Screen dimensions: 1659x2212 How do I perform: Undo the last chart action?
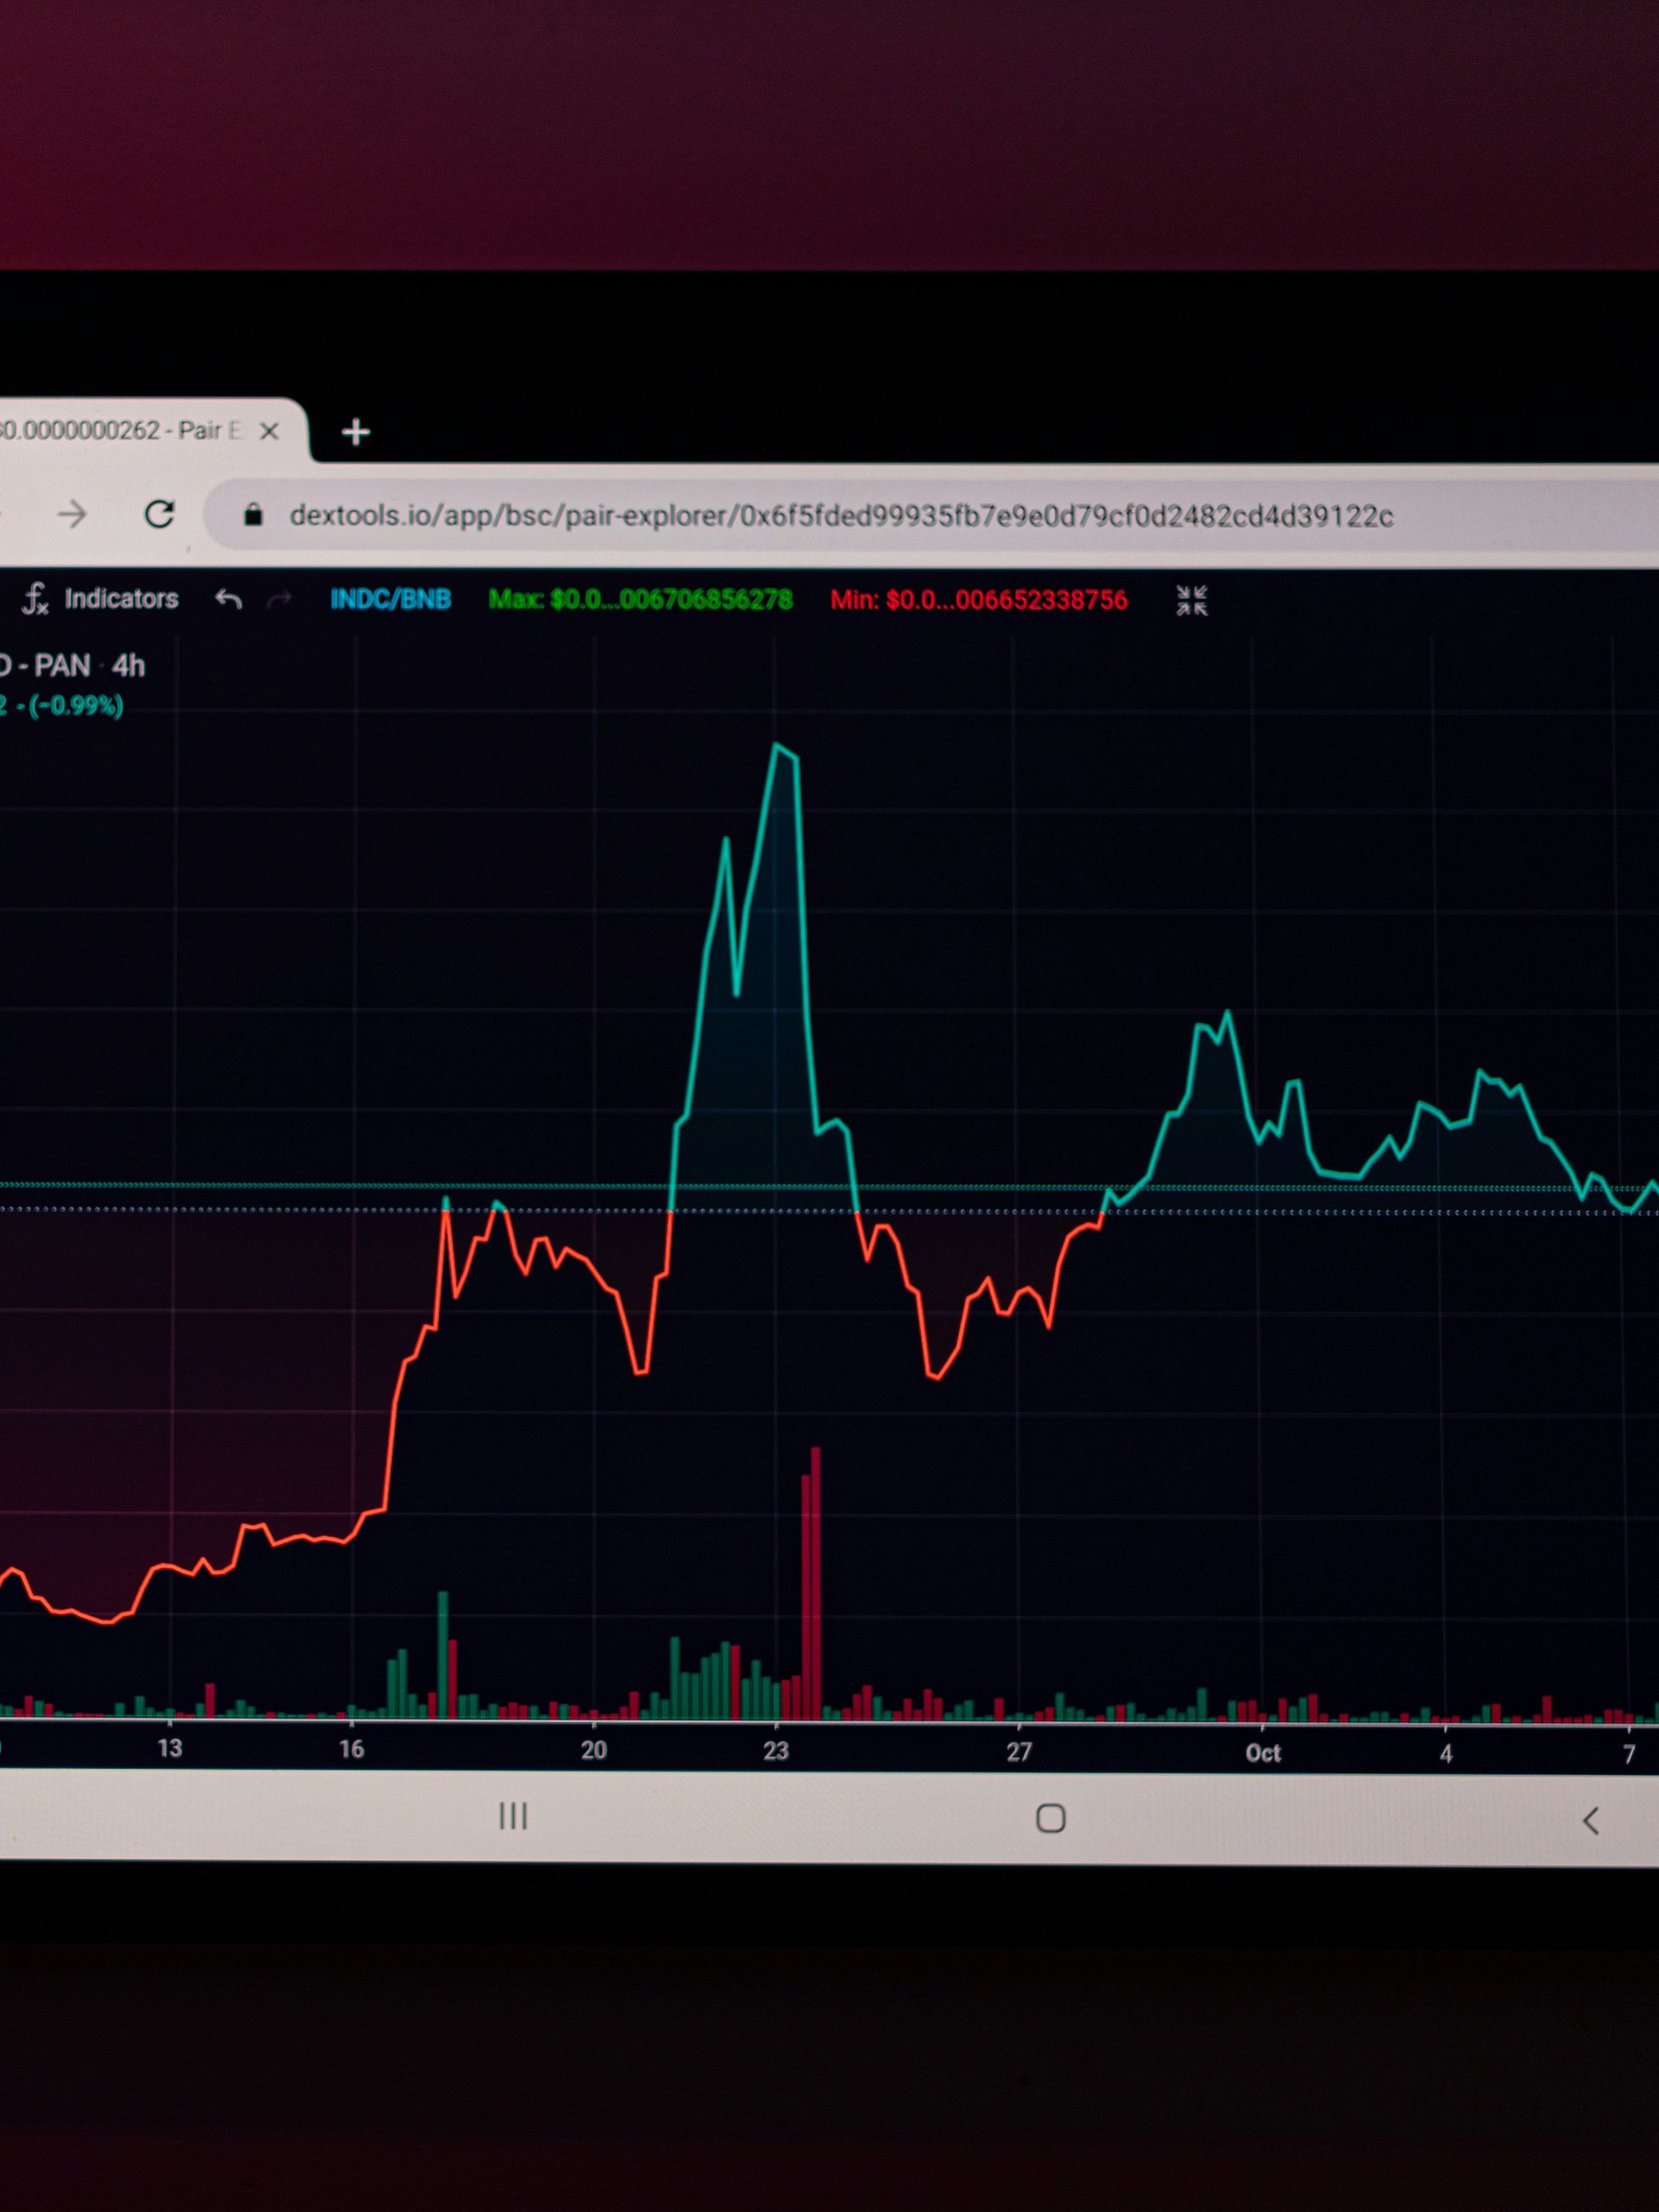229,599
